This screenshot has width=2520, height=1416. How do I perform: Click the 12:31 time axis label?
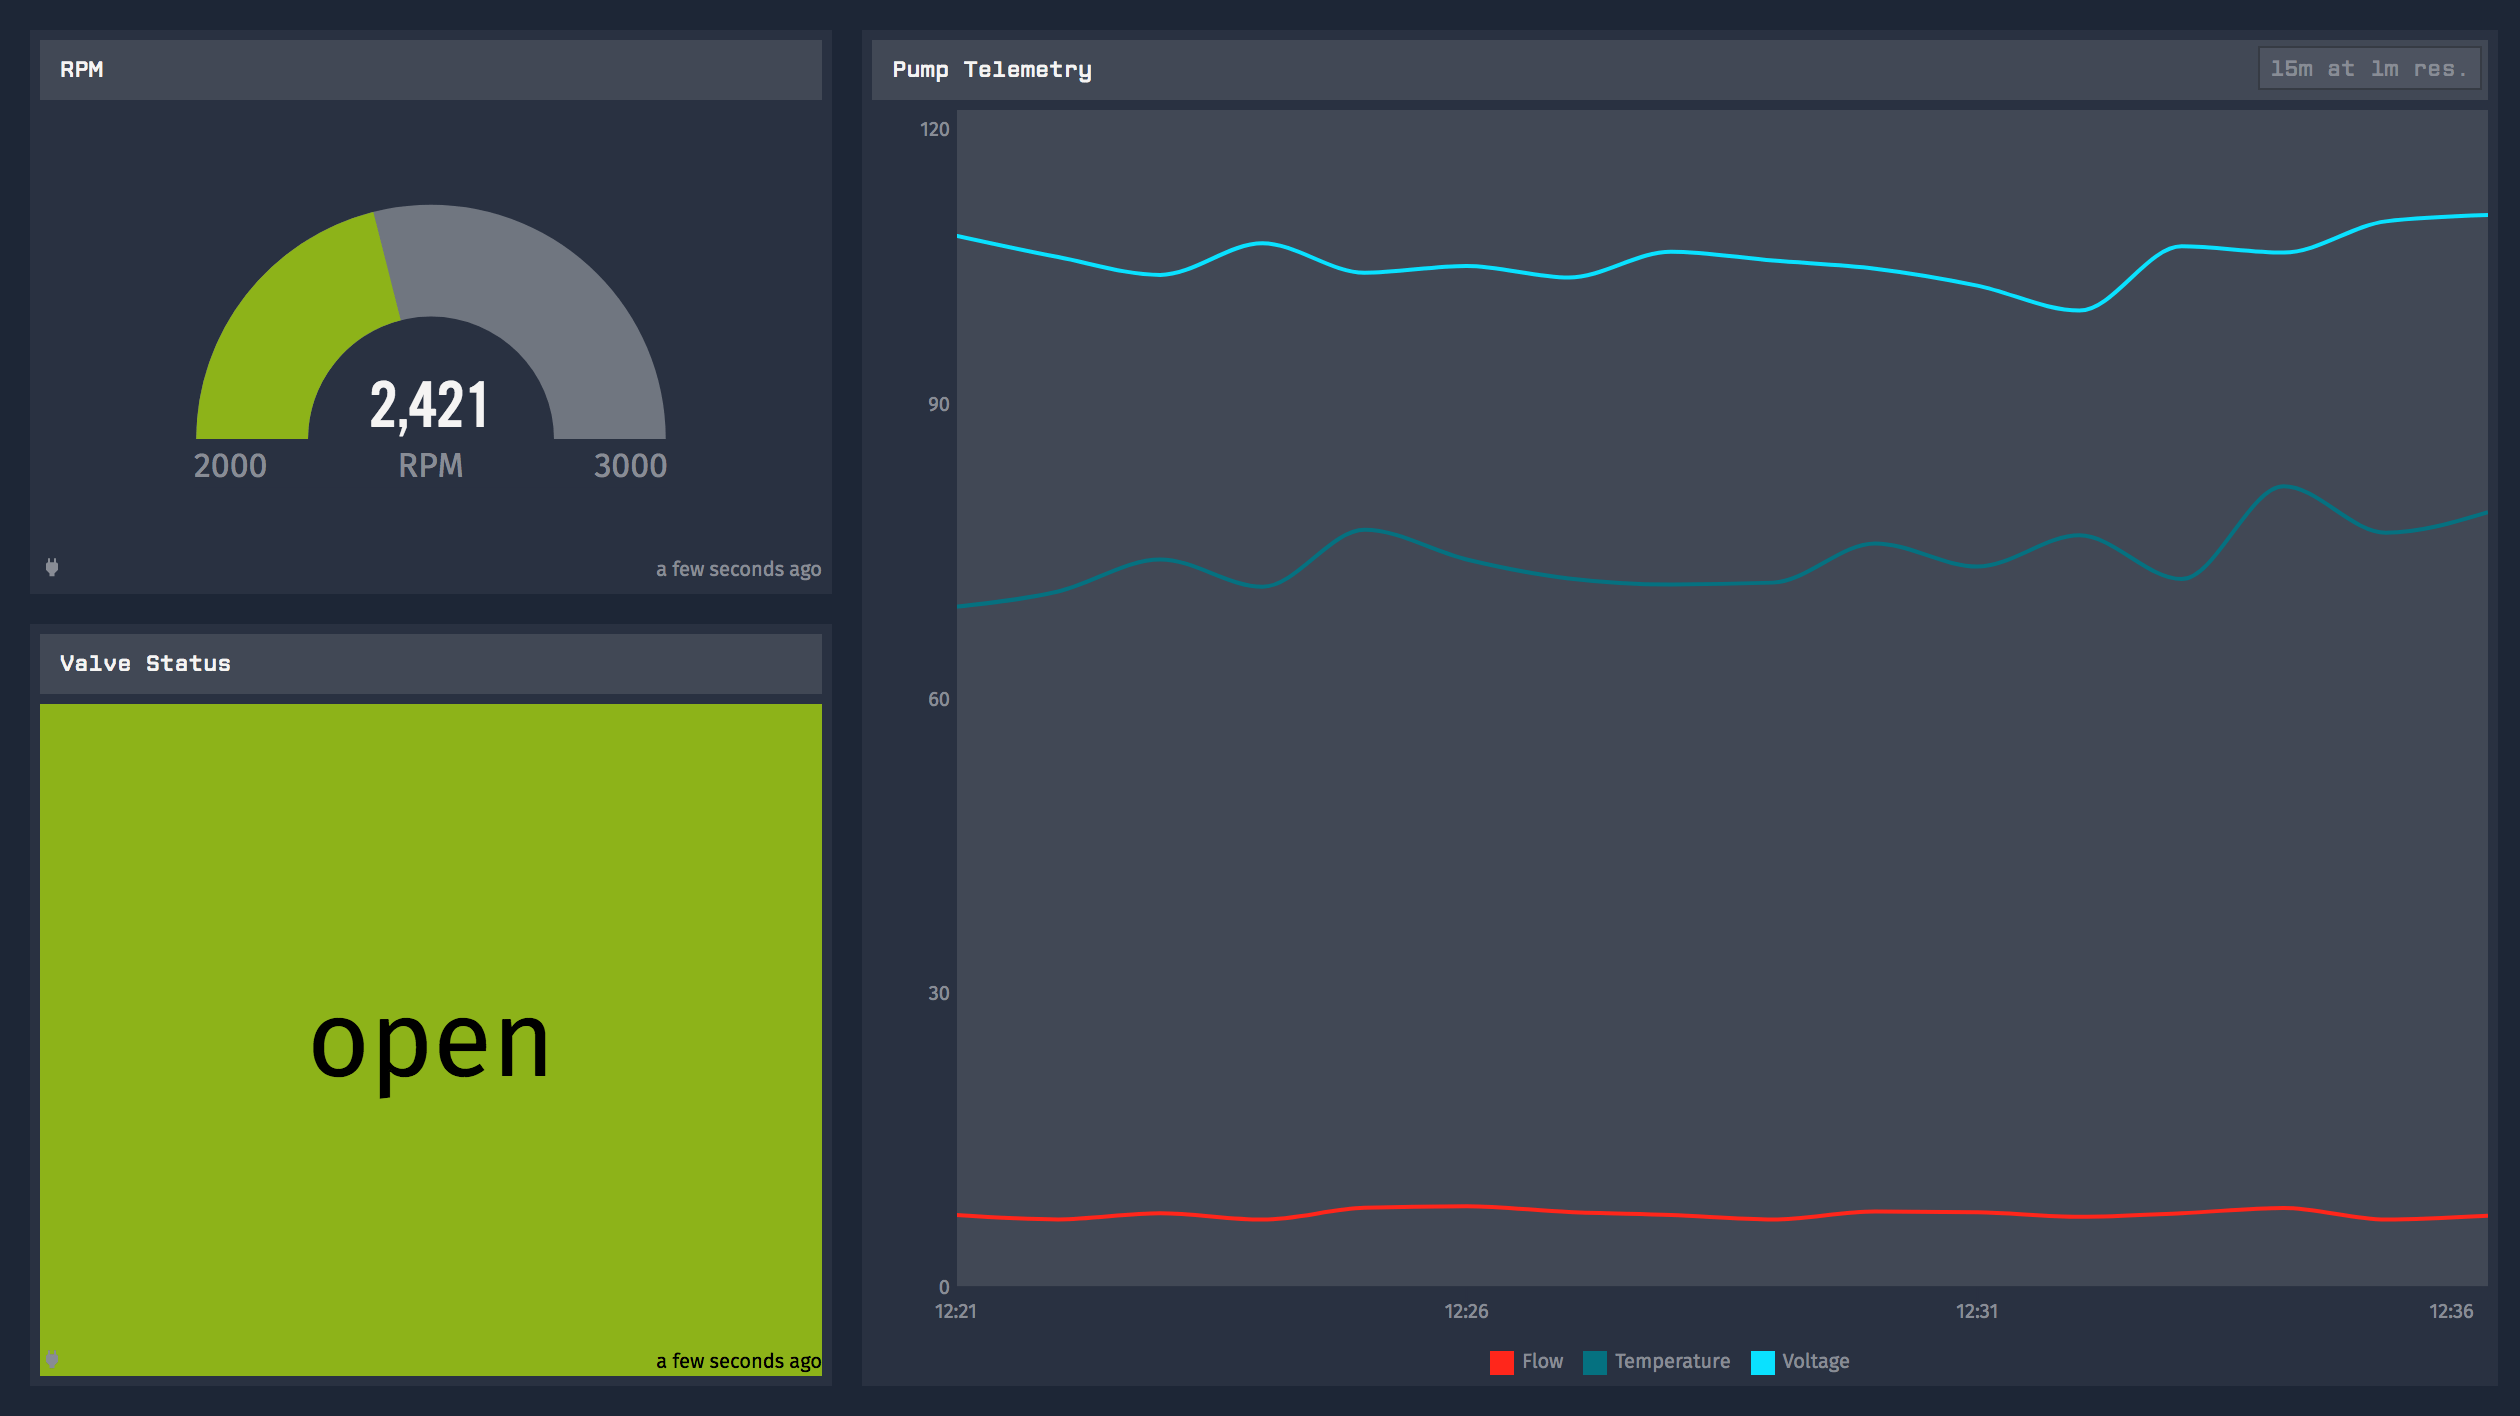tap(1977, 1311)
